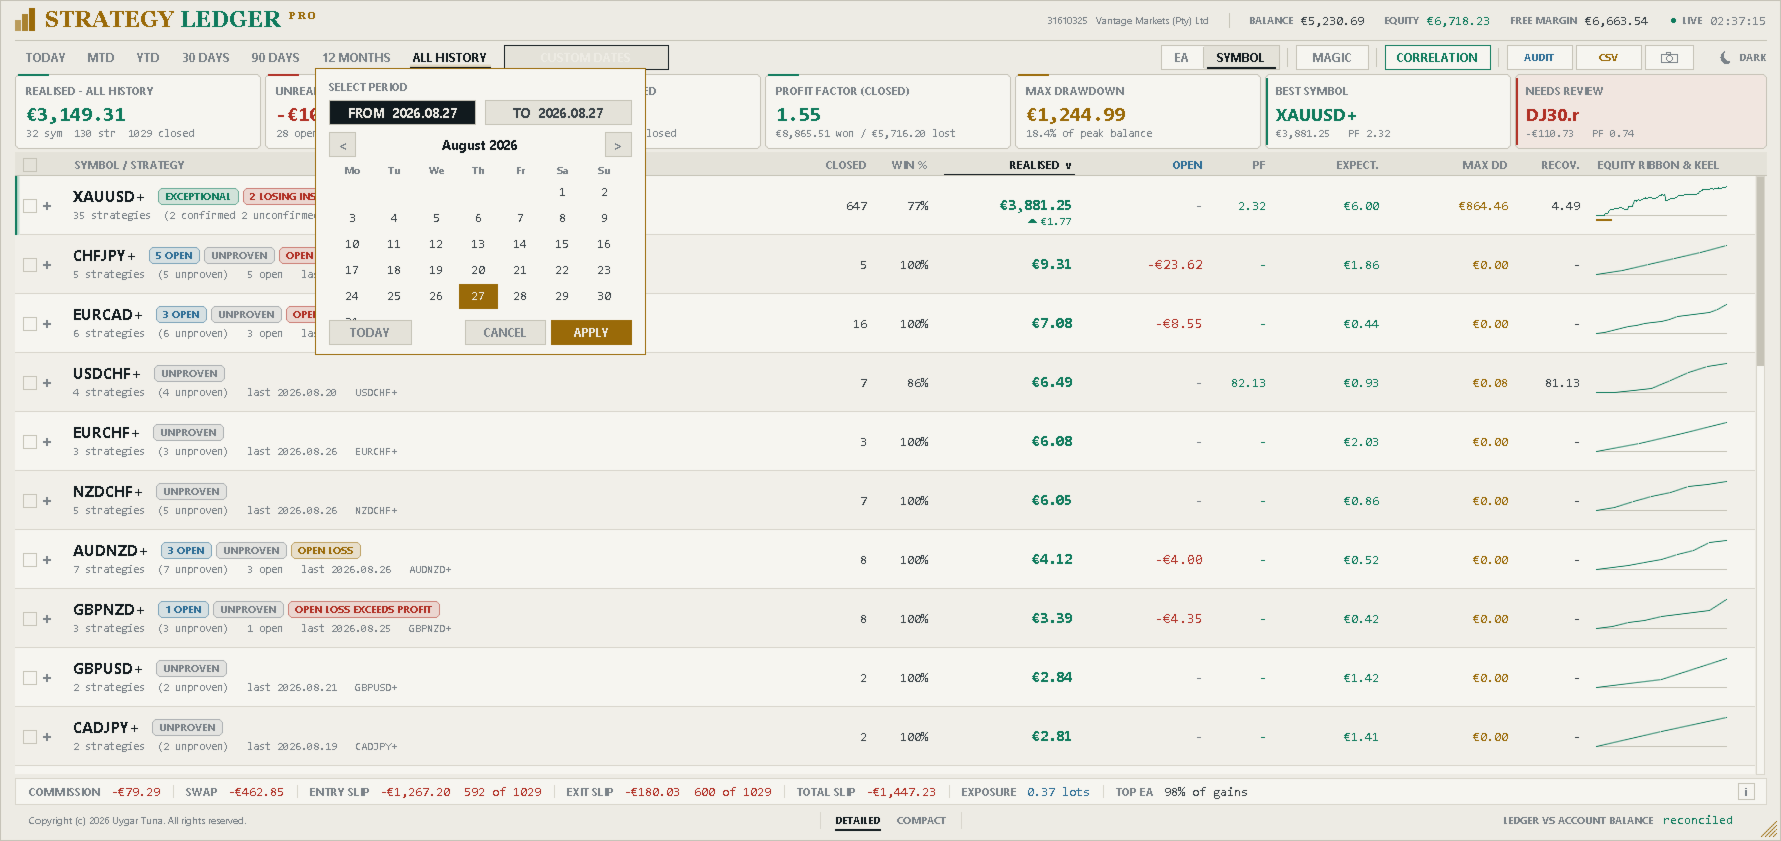Switch to the DETAILED view
This screenshot has width=1781, height=841.
858,821
